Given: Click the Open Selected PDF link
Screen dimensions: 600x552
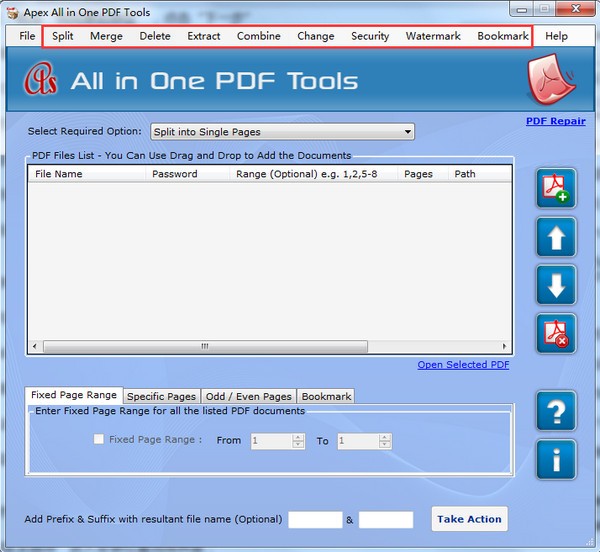Looking at the screenshot, I should coord(463,365).
